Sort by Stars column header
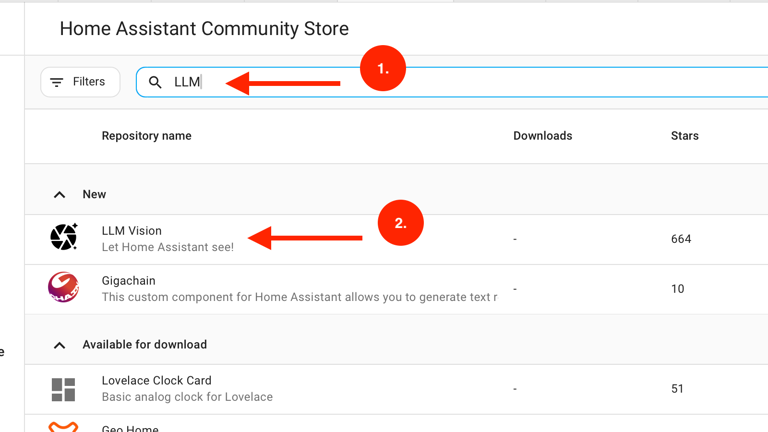 click(x=684, y=136)
